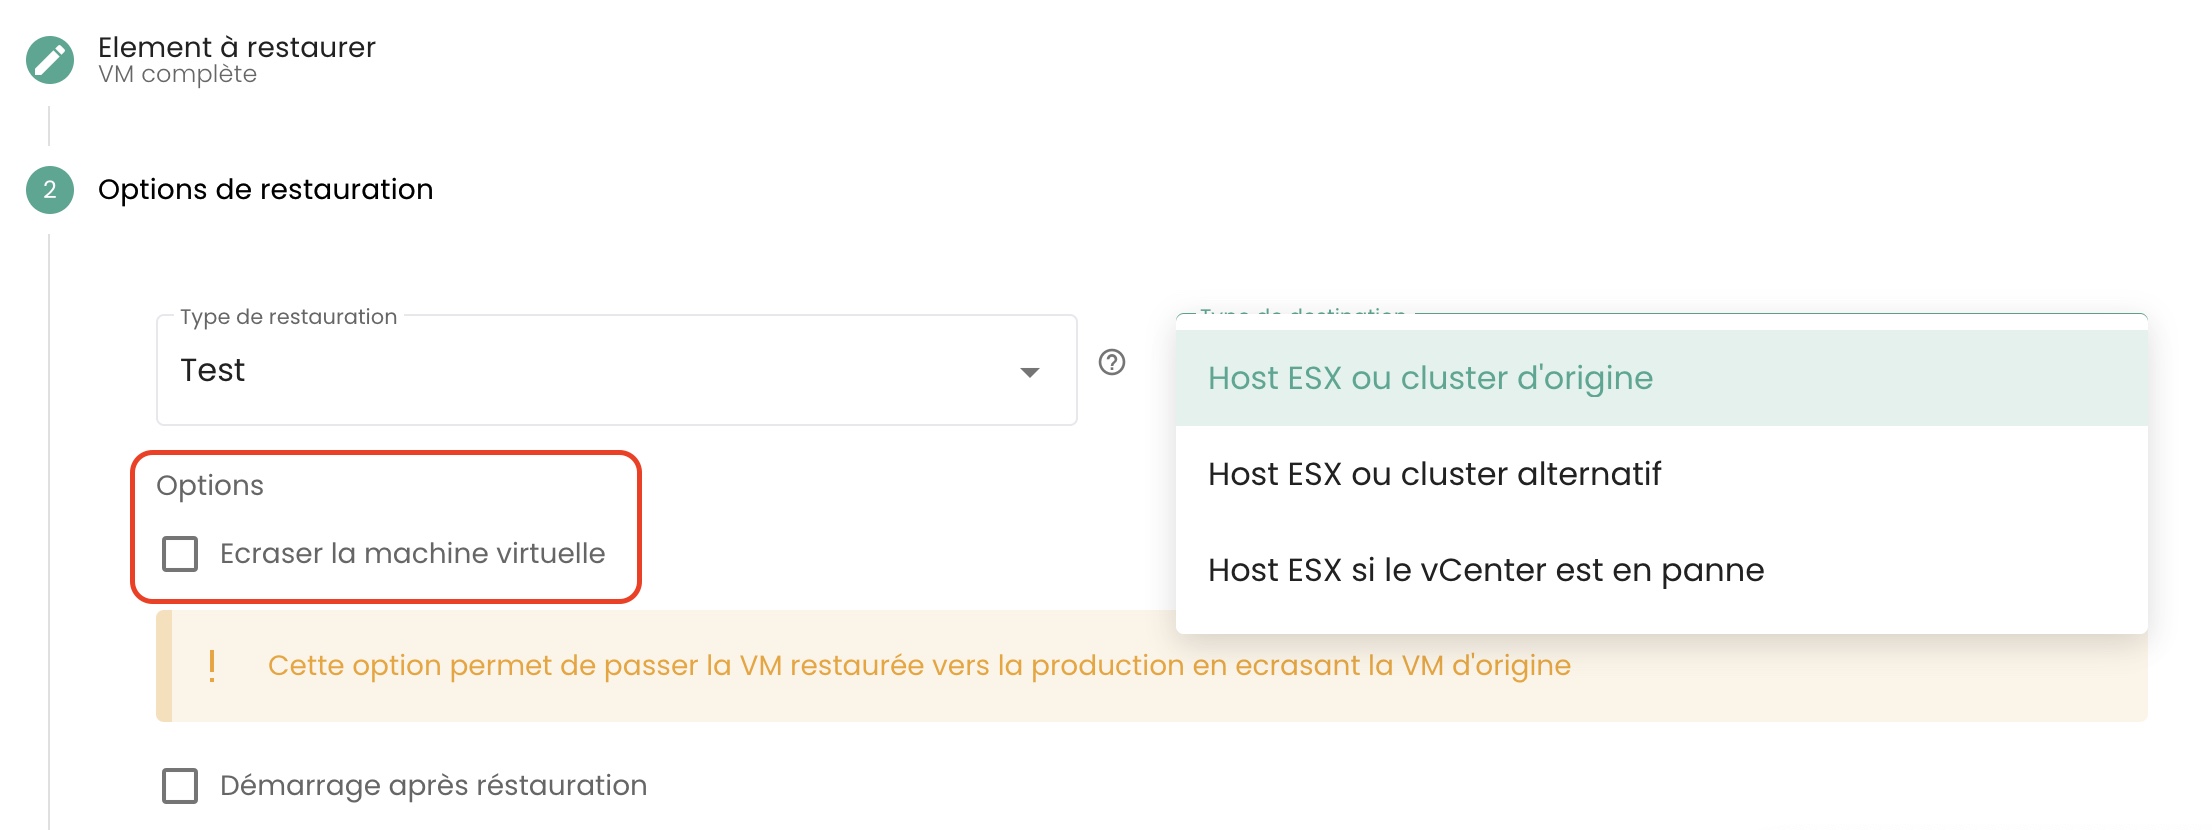Click the 'Ecraser la machine virtuelle' label text
The image size is (2212, 830).
(412, 554)
